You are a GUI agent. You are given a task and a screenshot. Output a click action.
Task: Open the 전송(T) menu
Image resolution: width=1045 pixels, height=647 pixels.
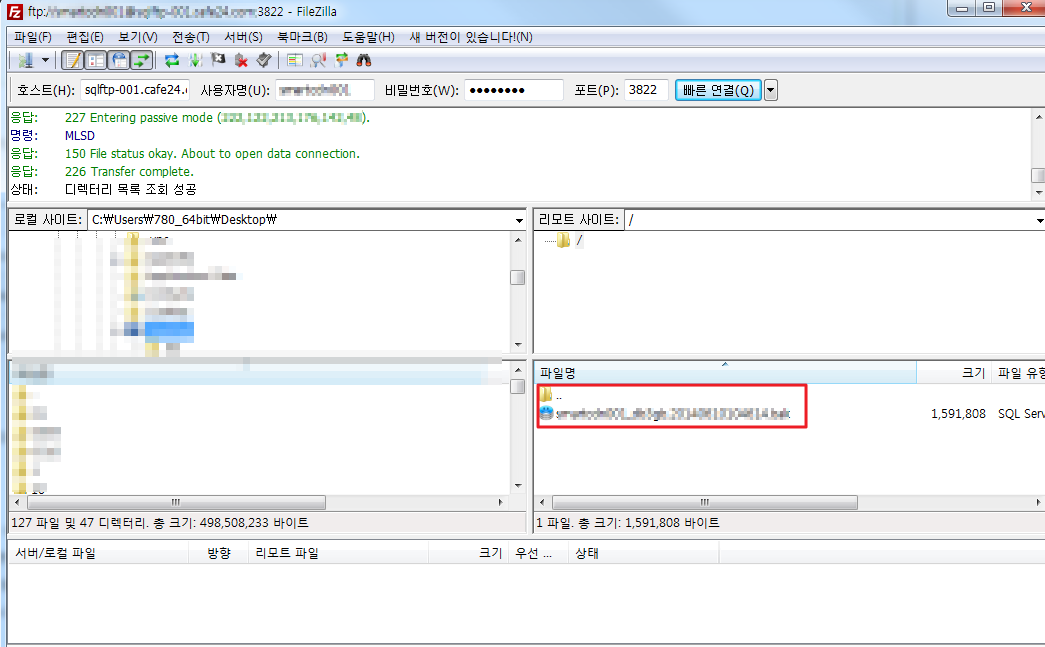tap(188, 37)
